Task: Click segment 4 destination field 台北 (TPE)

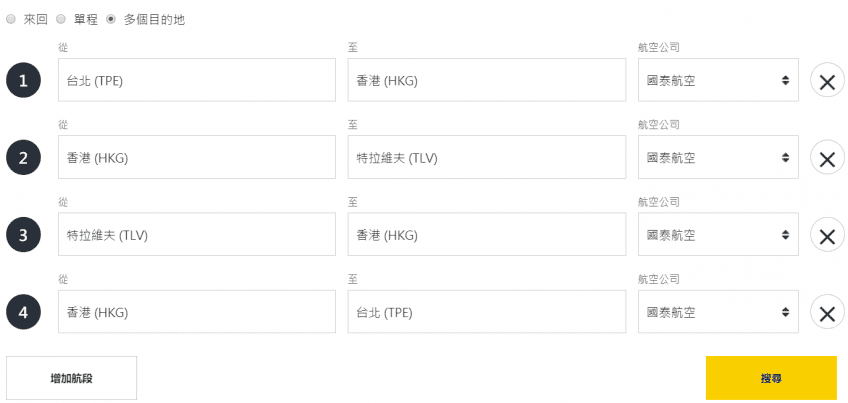Action: [486, 312]
